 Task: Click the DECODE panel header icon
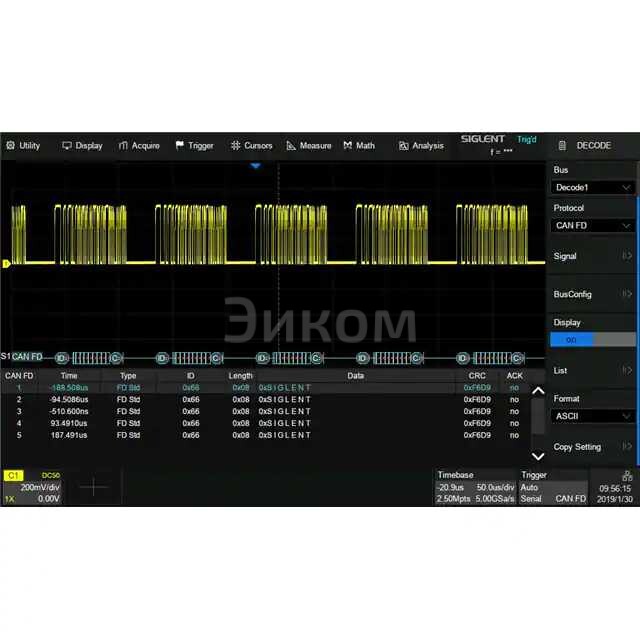pos(563,145)
